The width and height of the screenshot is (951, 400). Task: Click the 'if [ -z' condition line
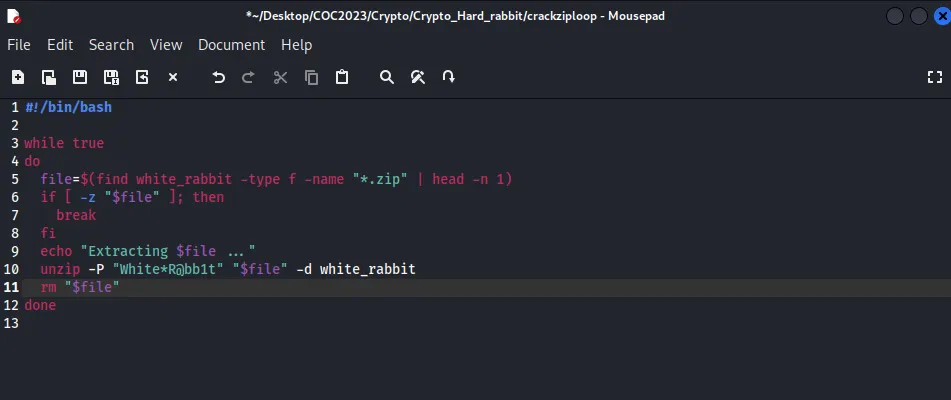[x=132, y=197]
